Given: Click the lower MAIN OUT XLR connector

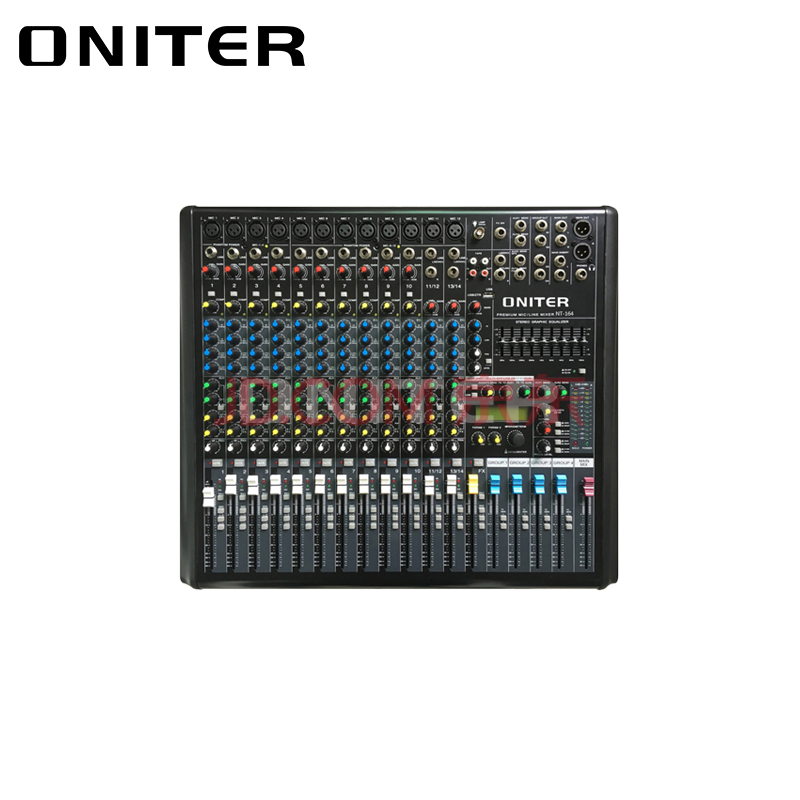Looking at the screenshot, I should pyautogui.click(x=582, y=252).
